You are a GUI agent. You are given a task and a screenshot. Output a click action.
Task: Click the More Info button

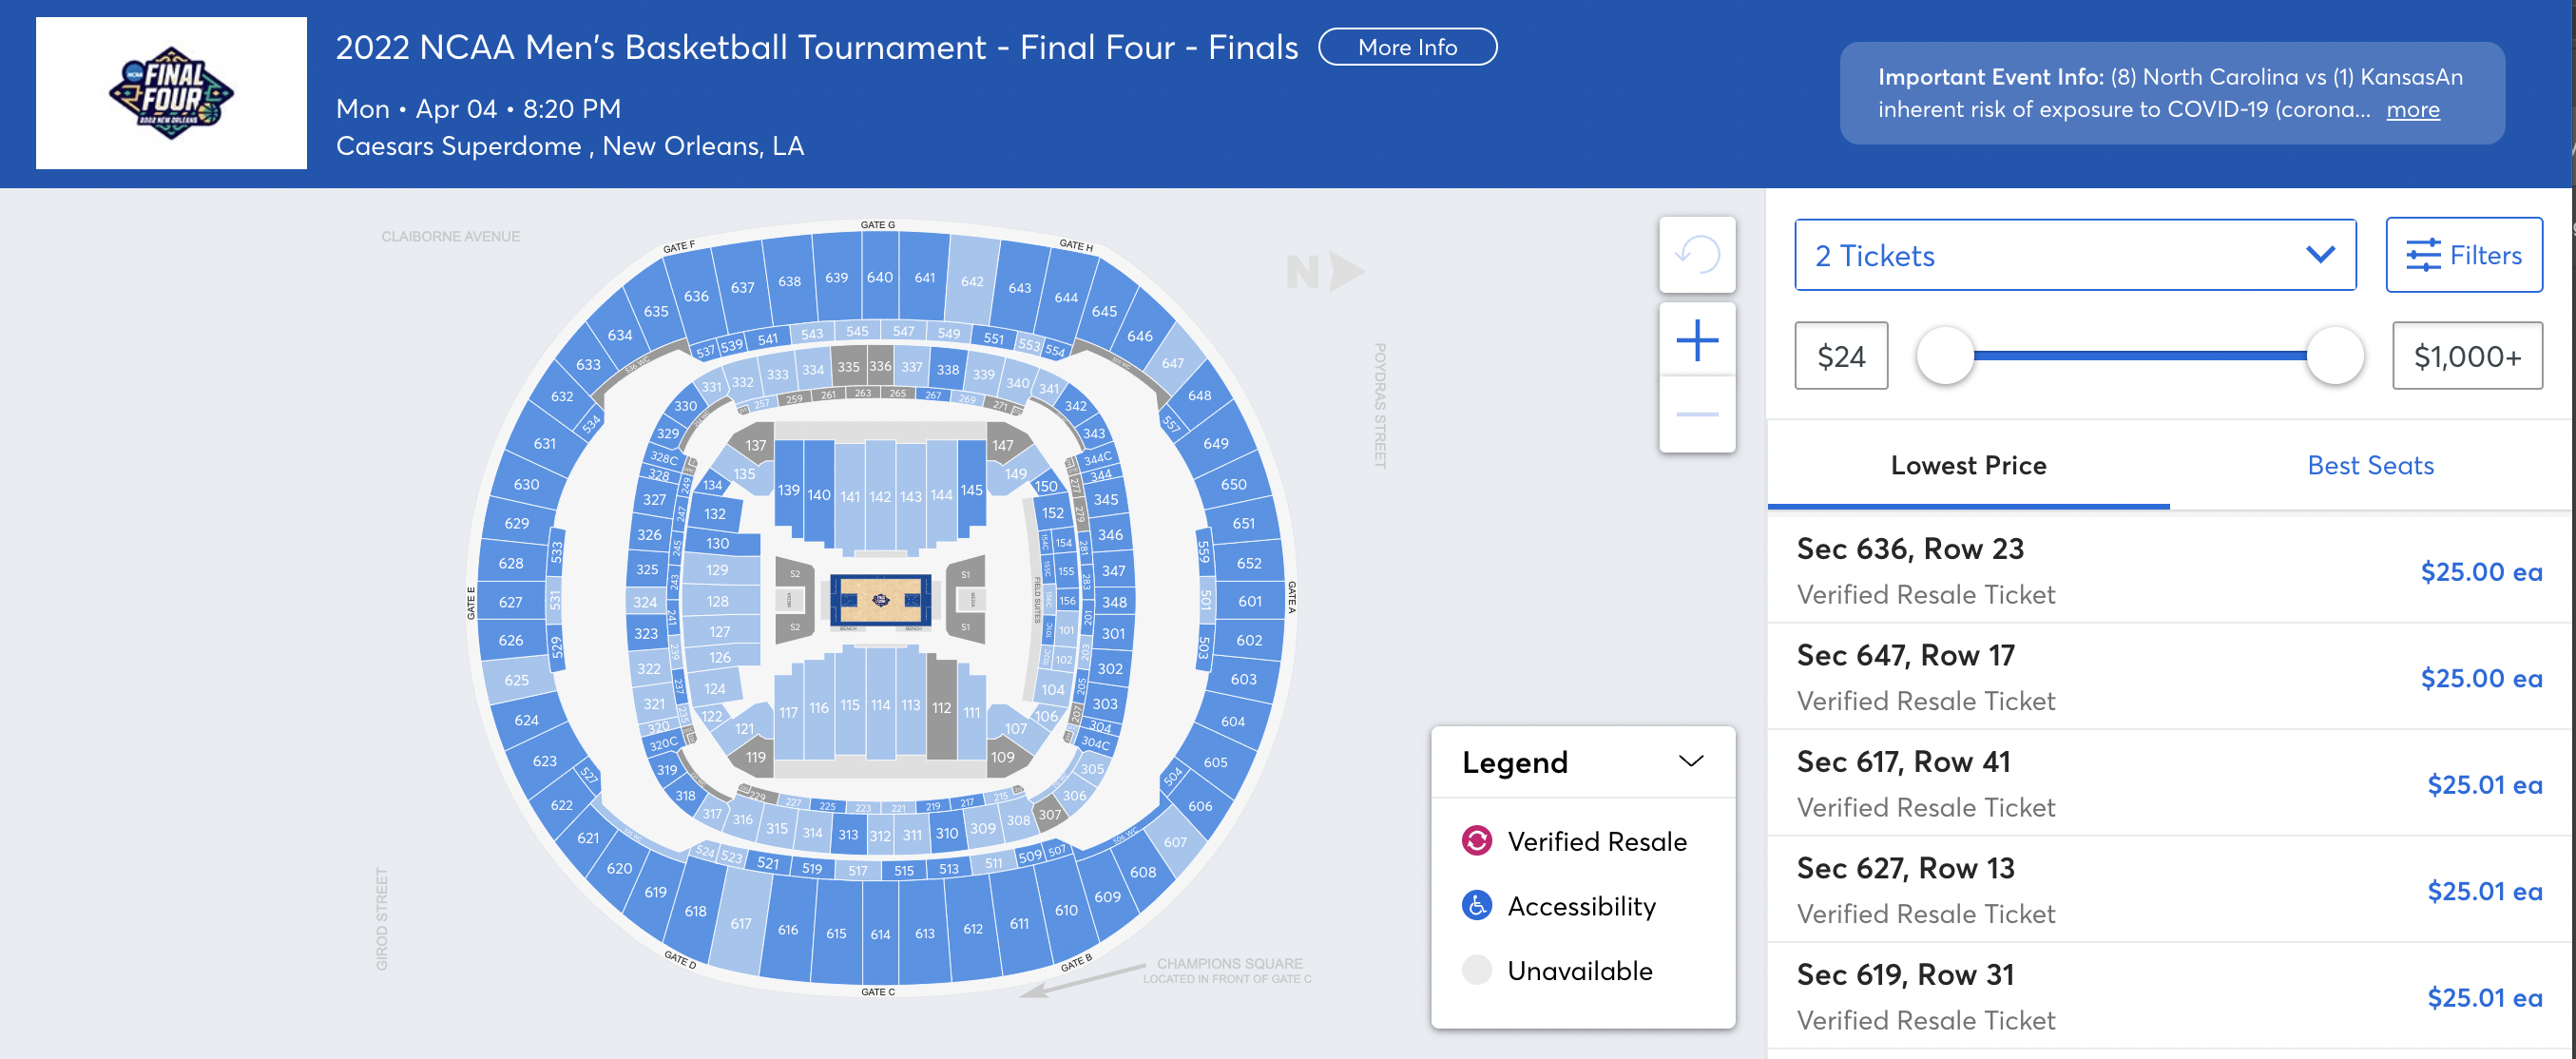coord(1406,47)
